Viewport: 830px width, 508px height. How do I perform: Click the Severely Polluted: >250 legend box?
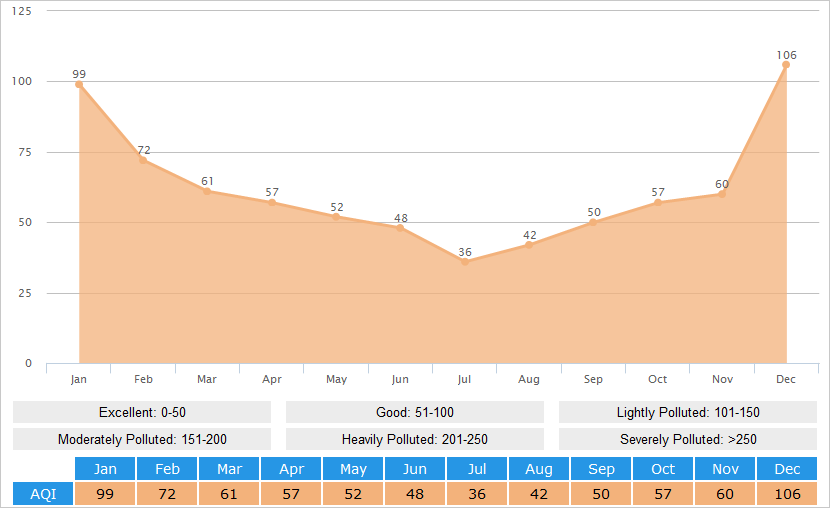coord(688,439)
